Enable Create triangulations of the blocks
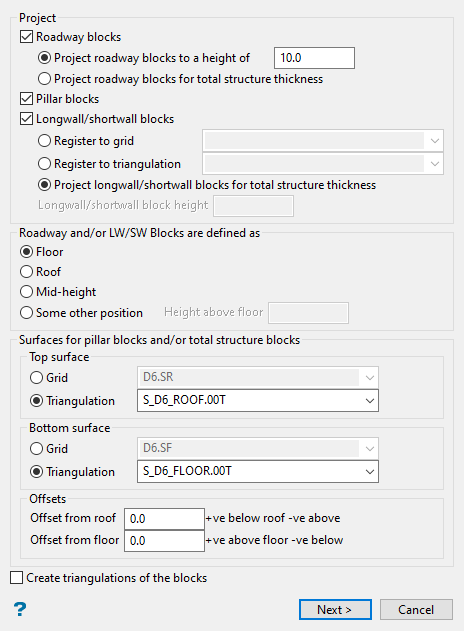 (16, 578)
